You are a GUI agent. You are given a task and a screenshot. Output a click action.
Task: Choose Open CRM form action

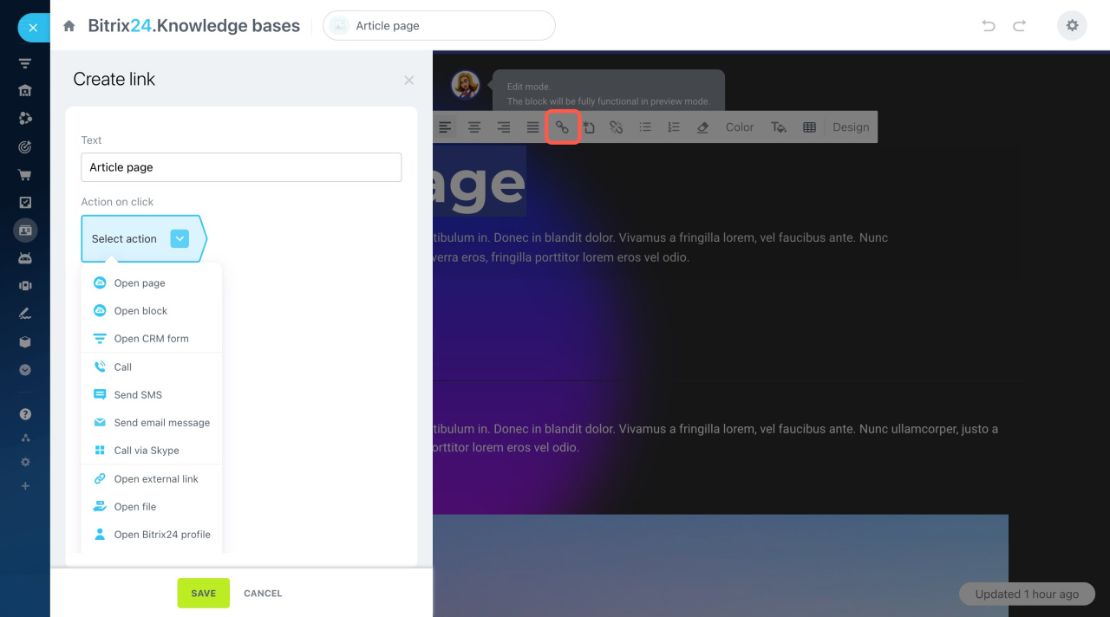151,339
